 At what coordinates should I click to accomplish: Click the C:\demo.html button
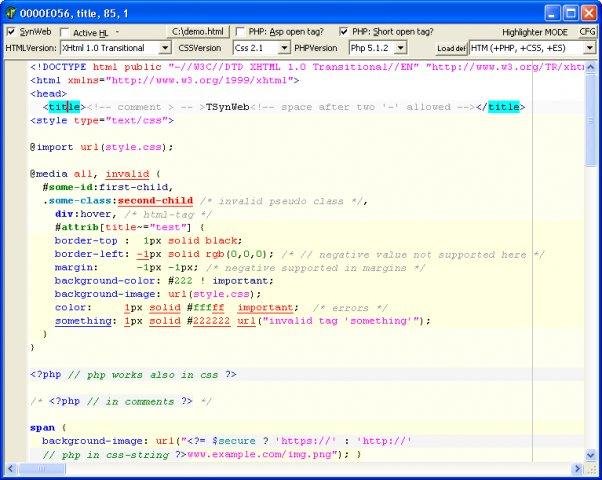pyautogui.click(x=198, y=31)
